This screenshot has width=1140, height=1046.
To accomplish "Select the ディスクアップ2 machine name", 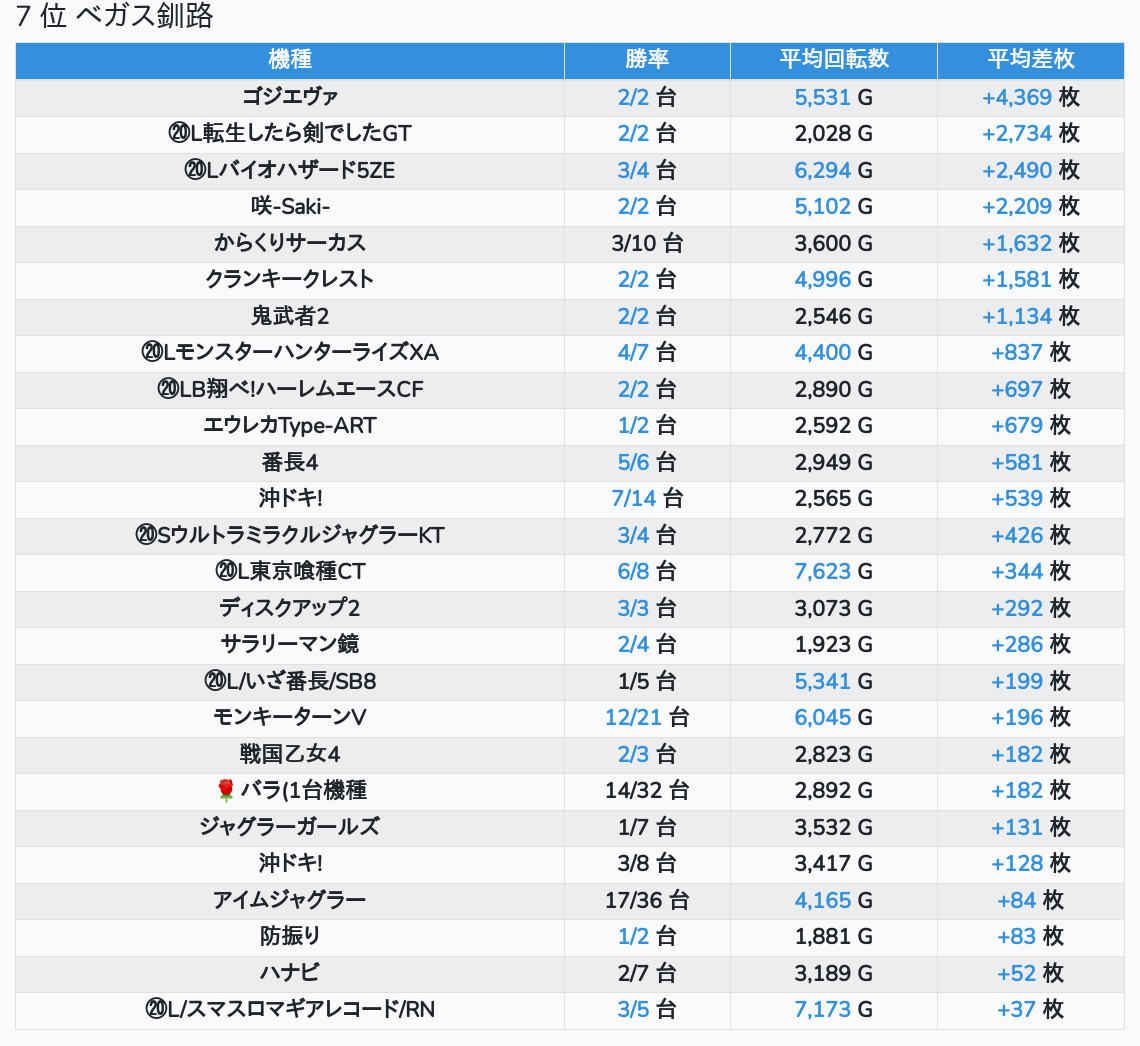I will [289, 608].
